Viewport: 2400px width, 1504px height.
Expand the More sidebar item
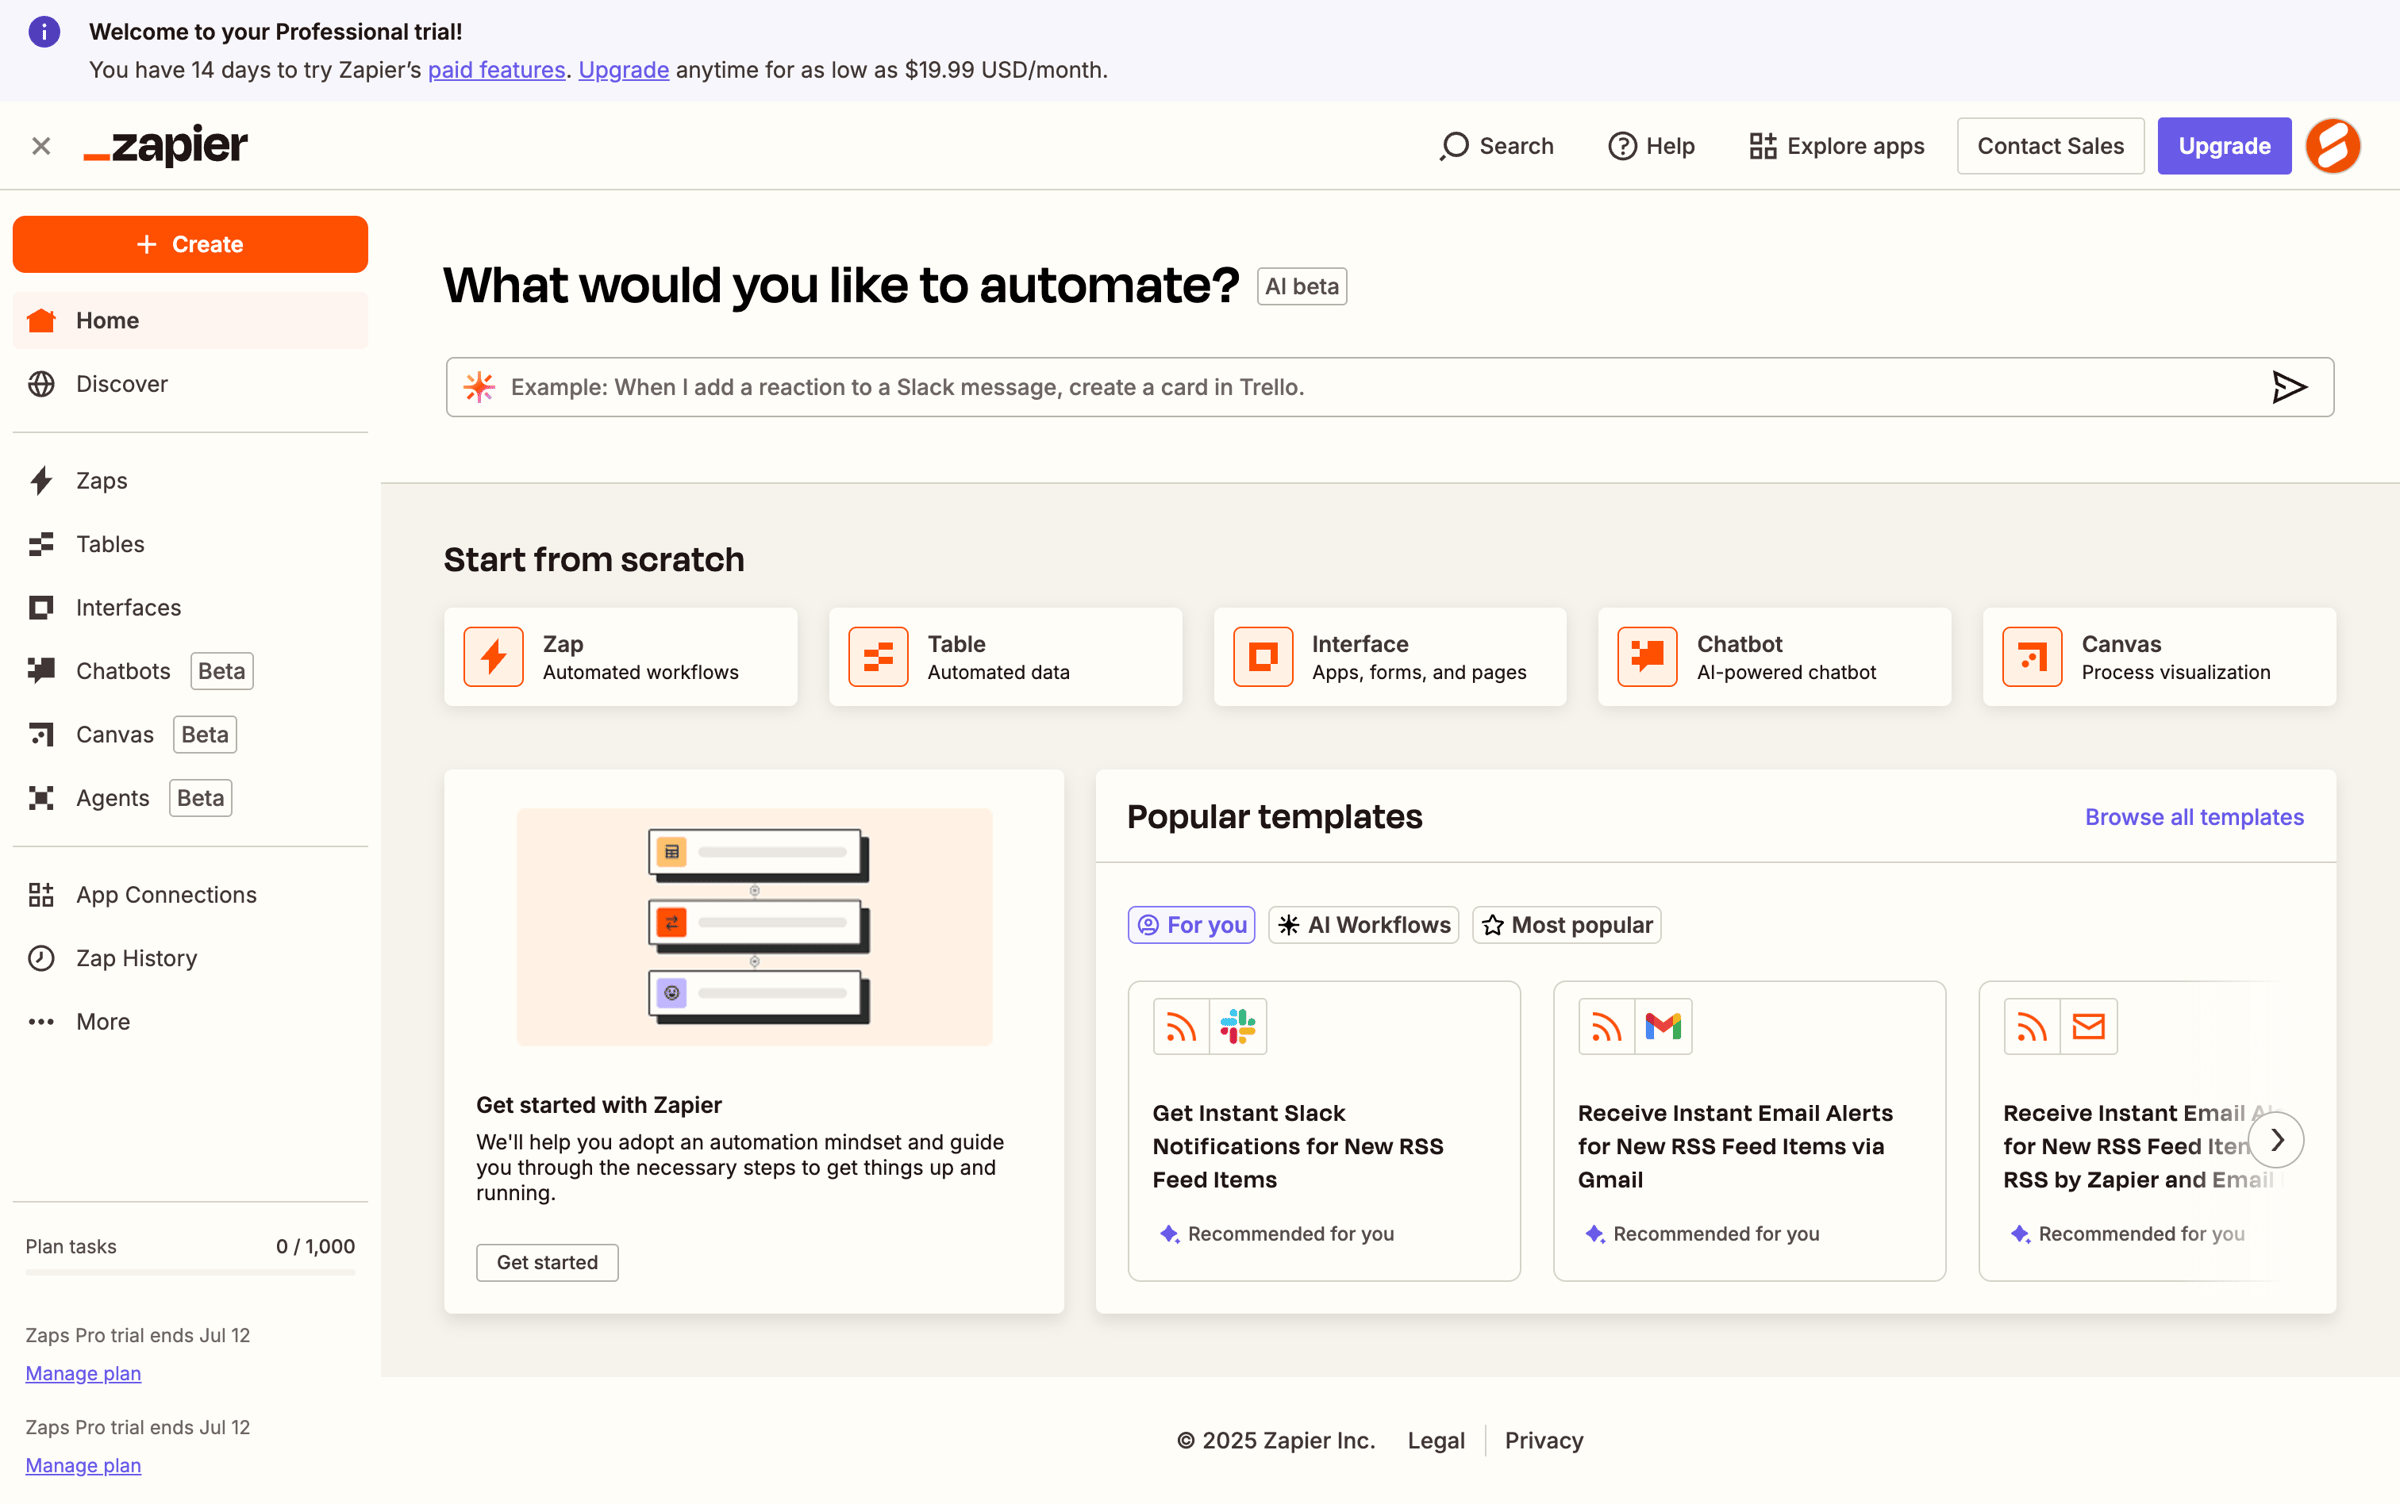tap(190, 1022)
